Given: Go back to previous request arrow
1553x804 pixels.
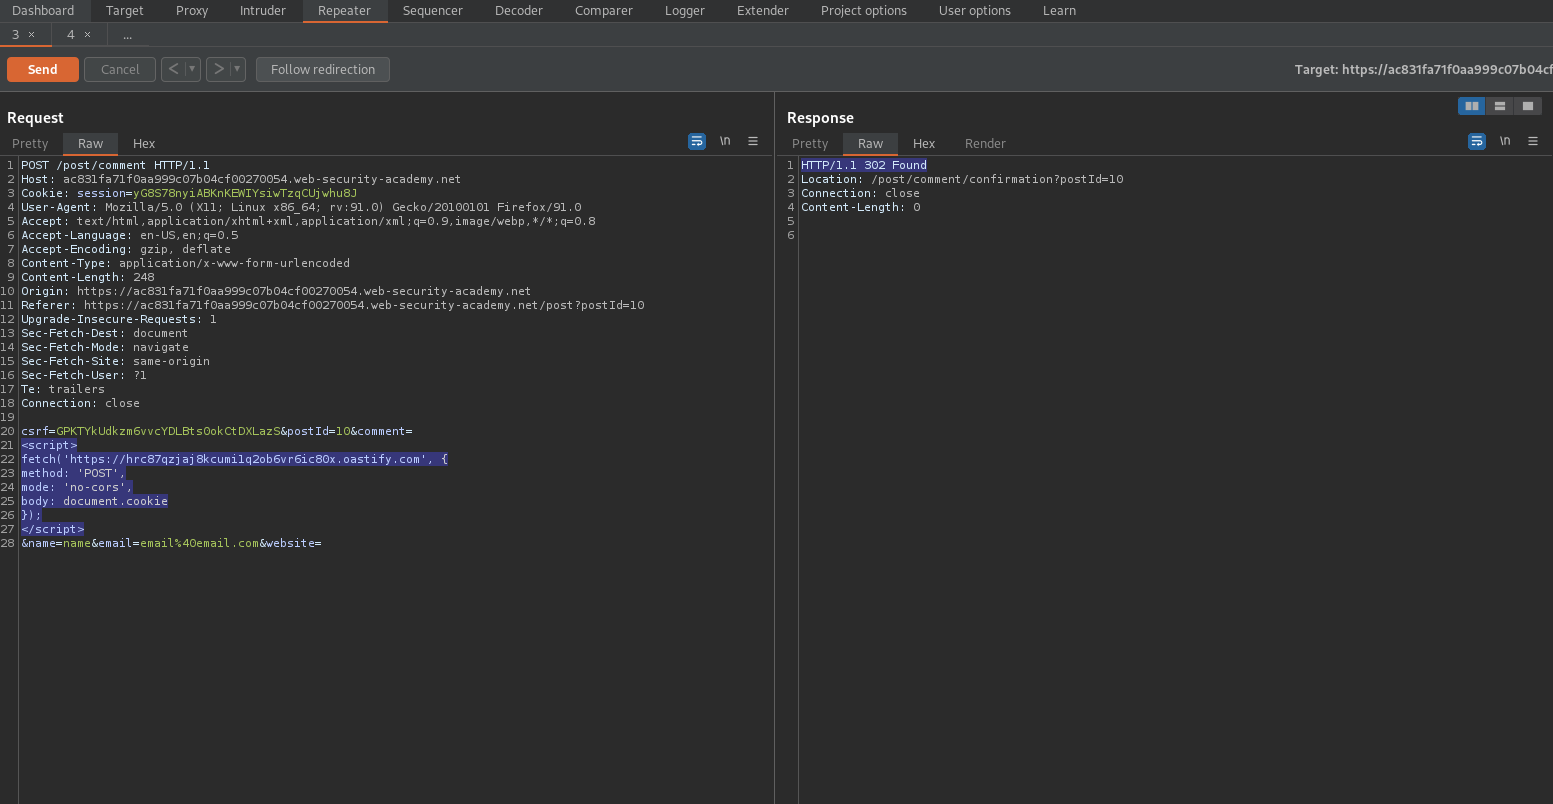Looking at the screenshot, I should [x=174, y=69].
